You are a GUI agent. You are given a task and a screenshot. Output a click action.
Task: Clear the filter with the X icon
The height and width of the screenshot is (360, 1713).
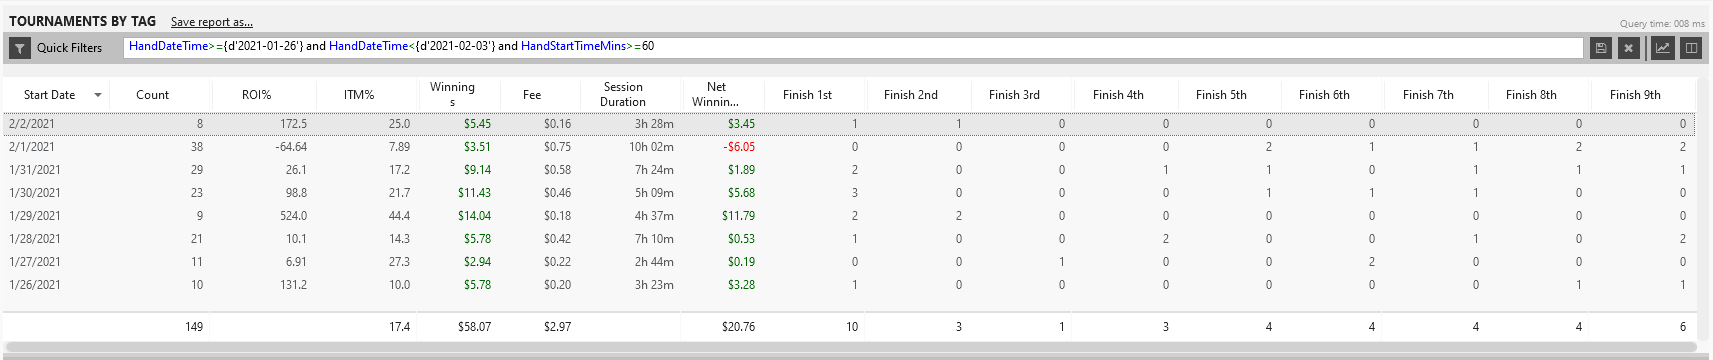point(1628,48)
